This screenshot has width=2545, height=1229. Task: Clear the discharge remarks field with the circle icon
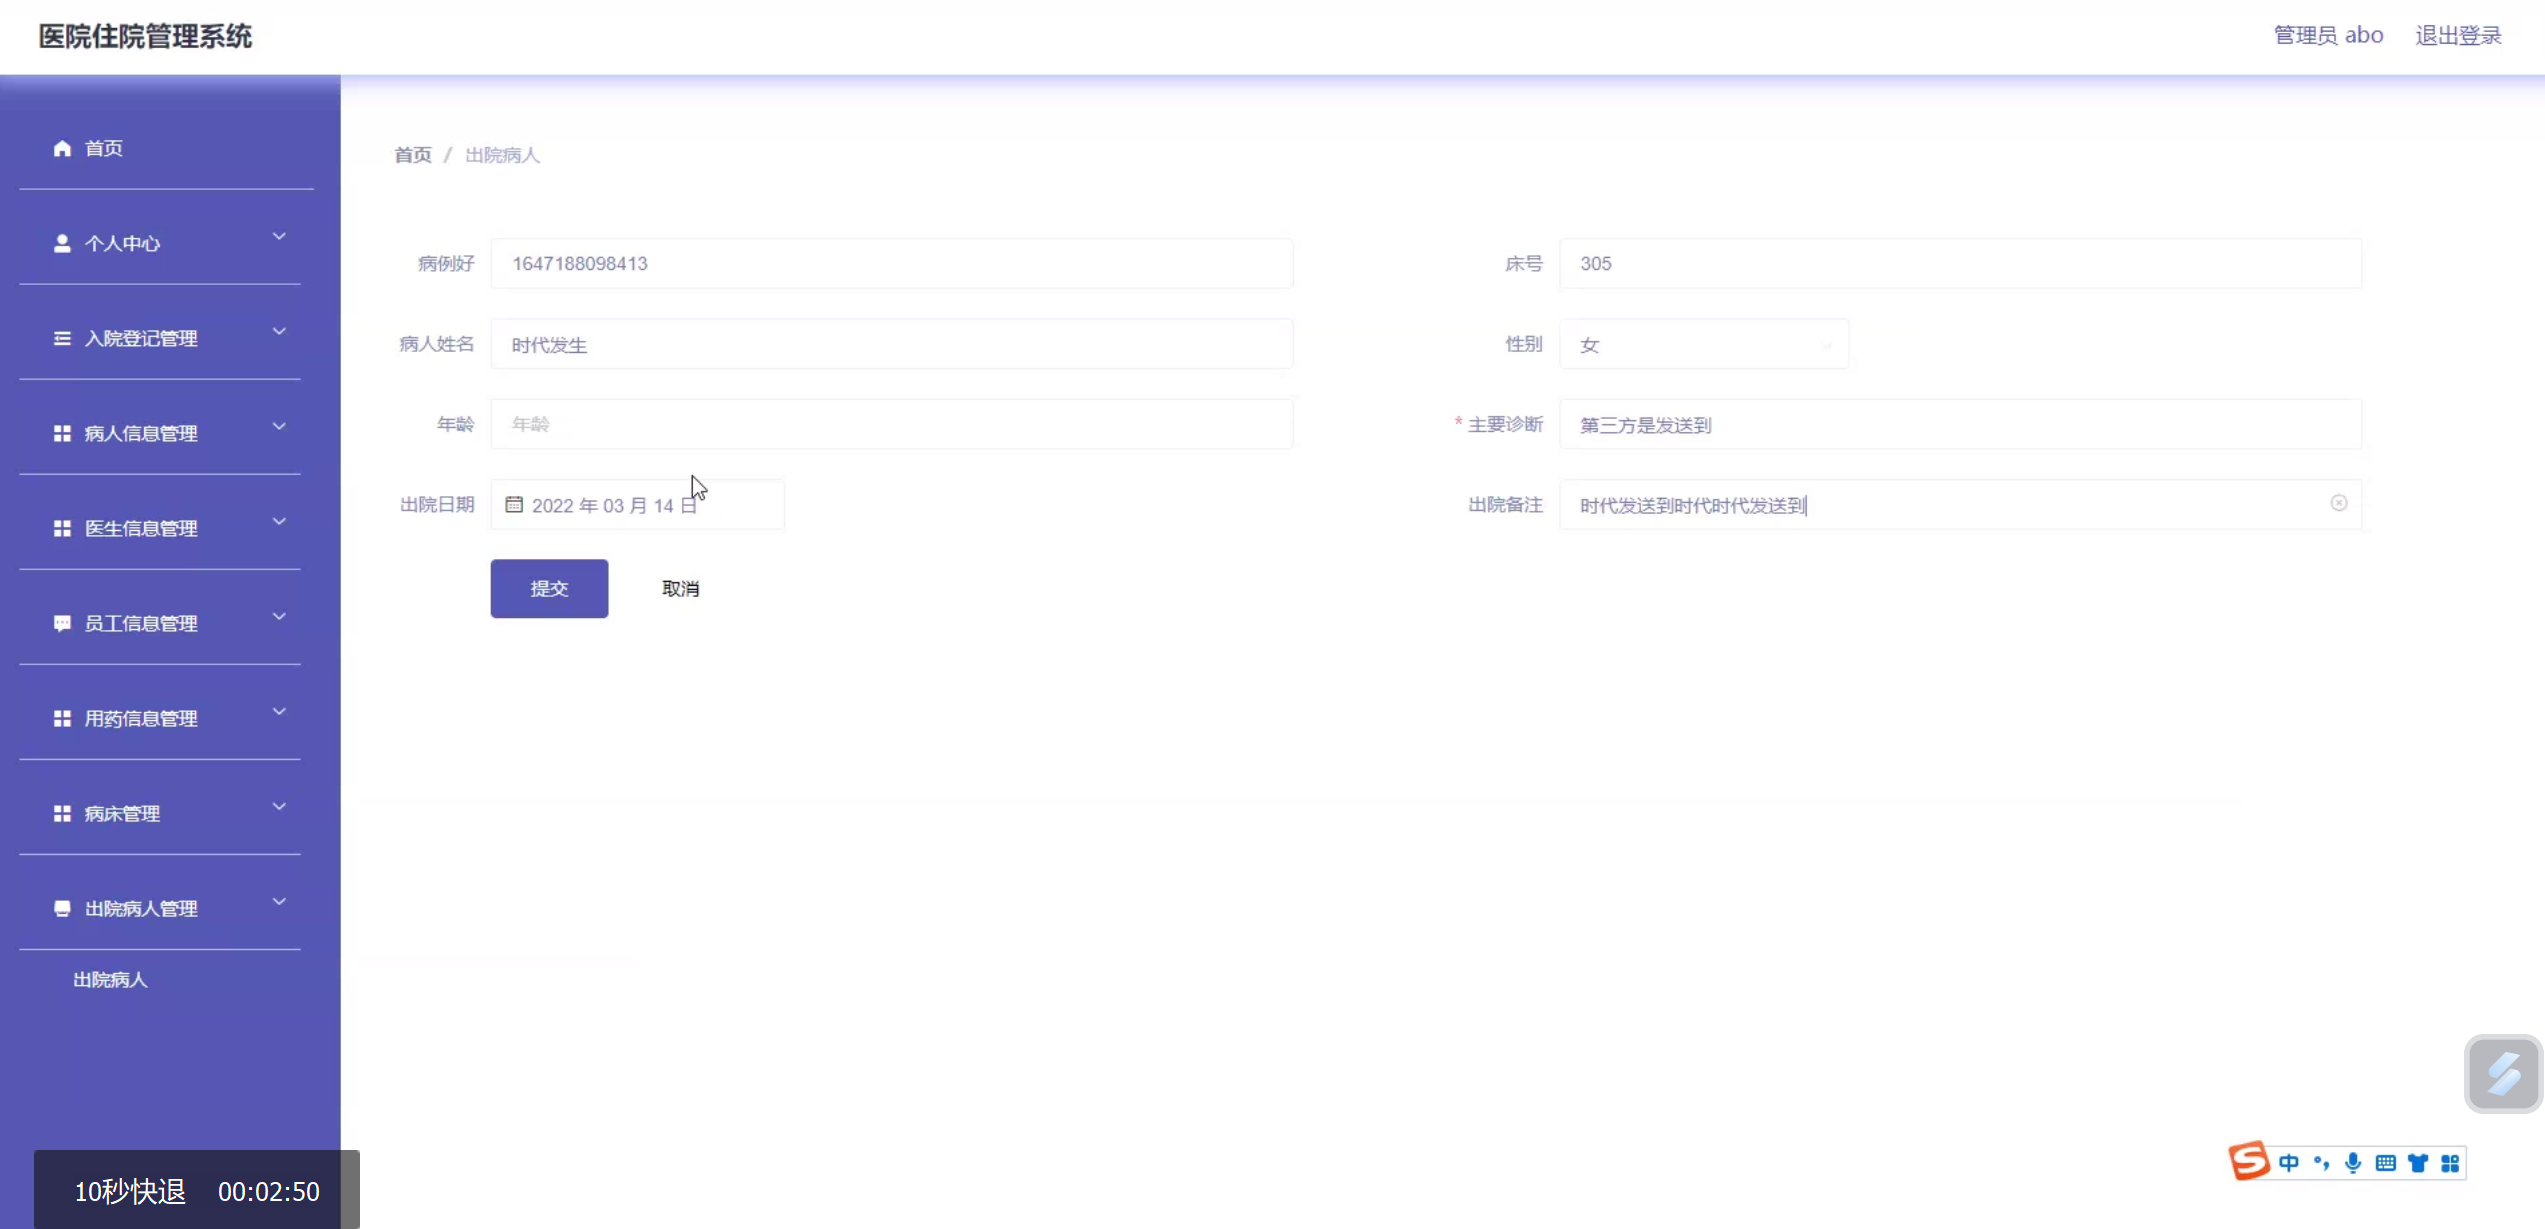2338,503
